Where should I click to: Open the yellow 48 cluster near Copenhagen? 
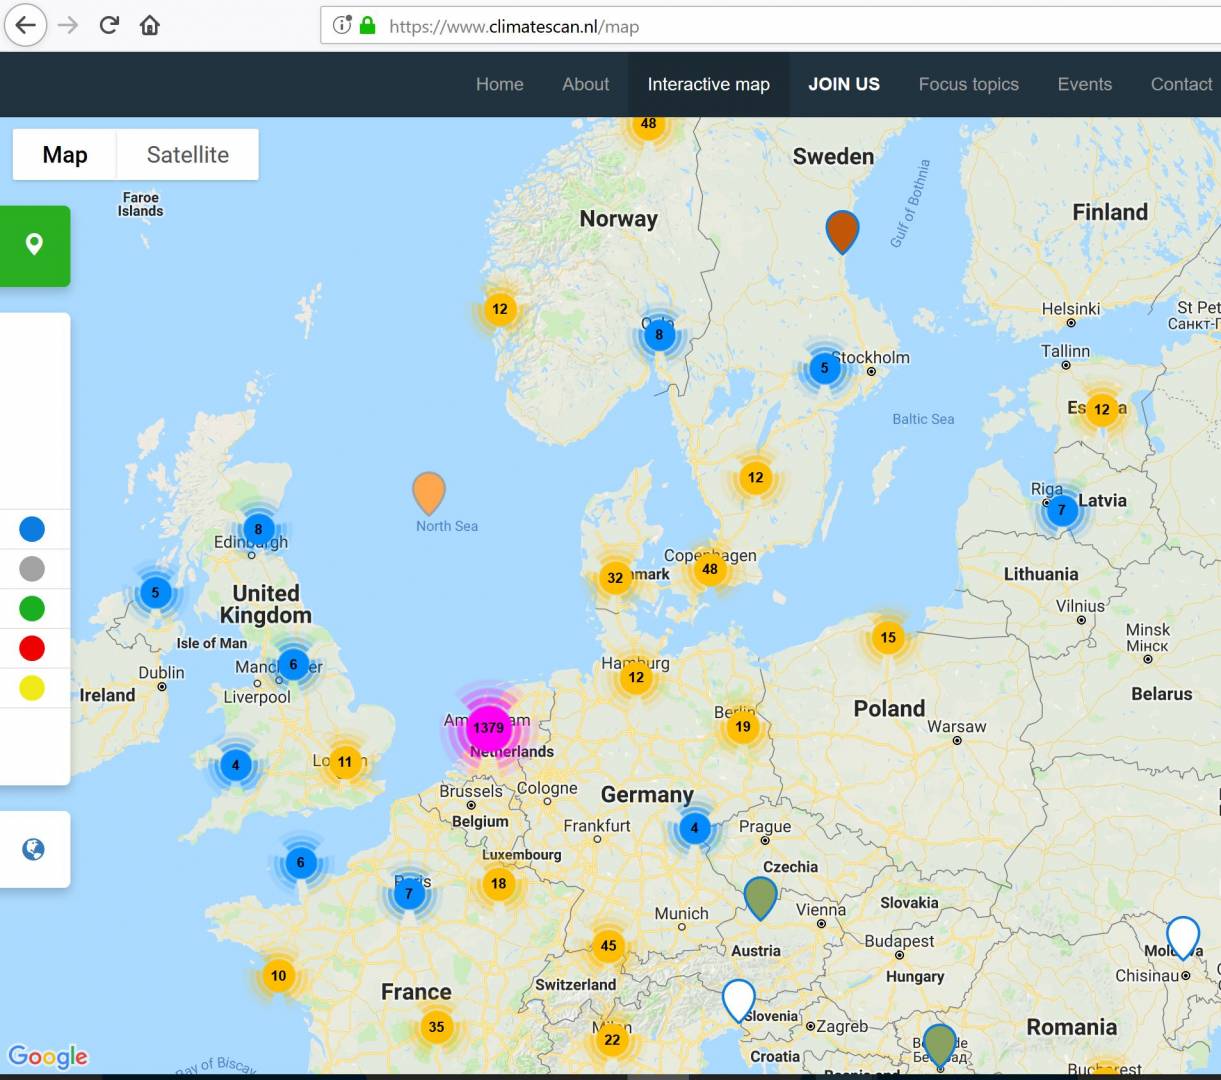point(710,569)
